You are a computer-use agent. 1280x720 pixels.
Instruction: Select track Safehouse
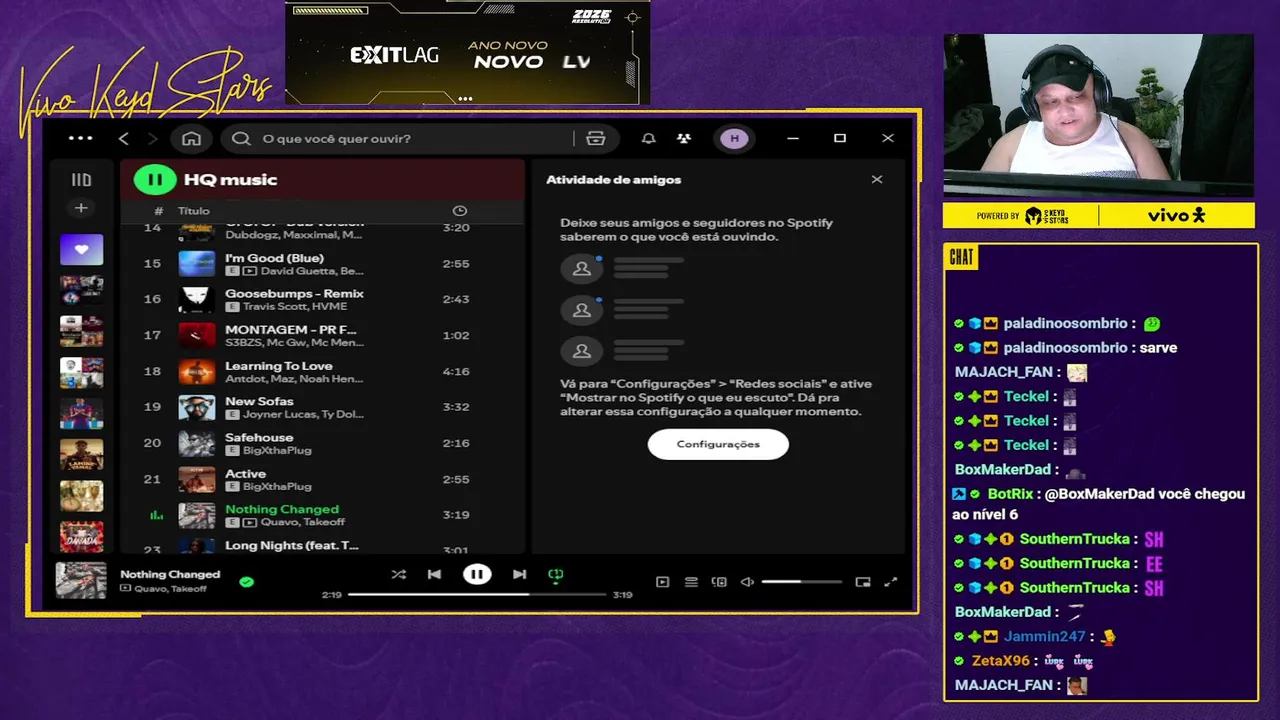coord(322,443)
